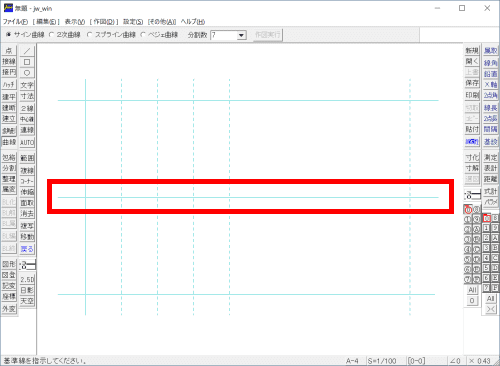This screenshot has height=366, width=500.
Task: Open the ヘルプ(H) menu
Action: [x=193, y=22]
